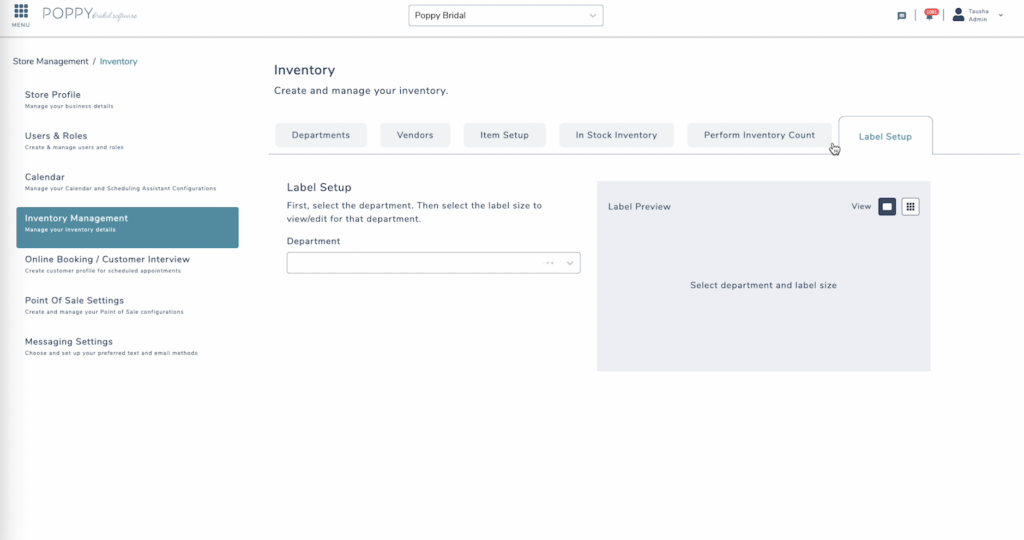
Task: Click the notifications bell icon
Action: 930,16
